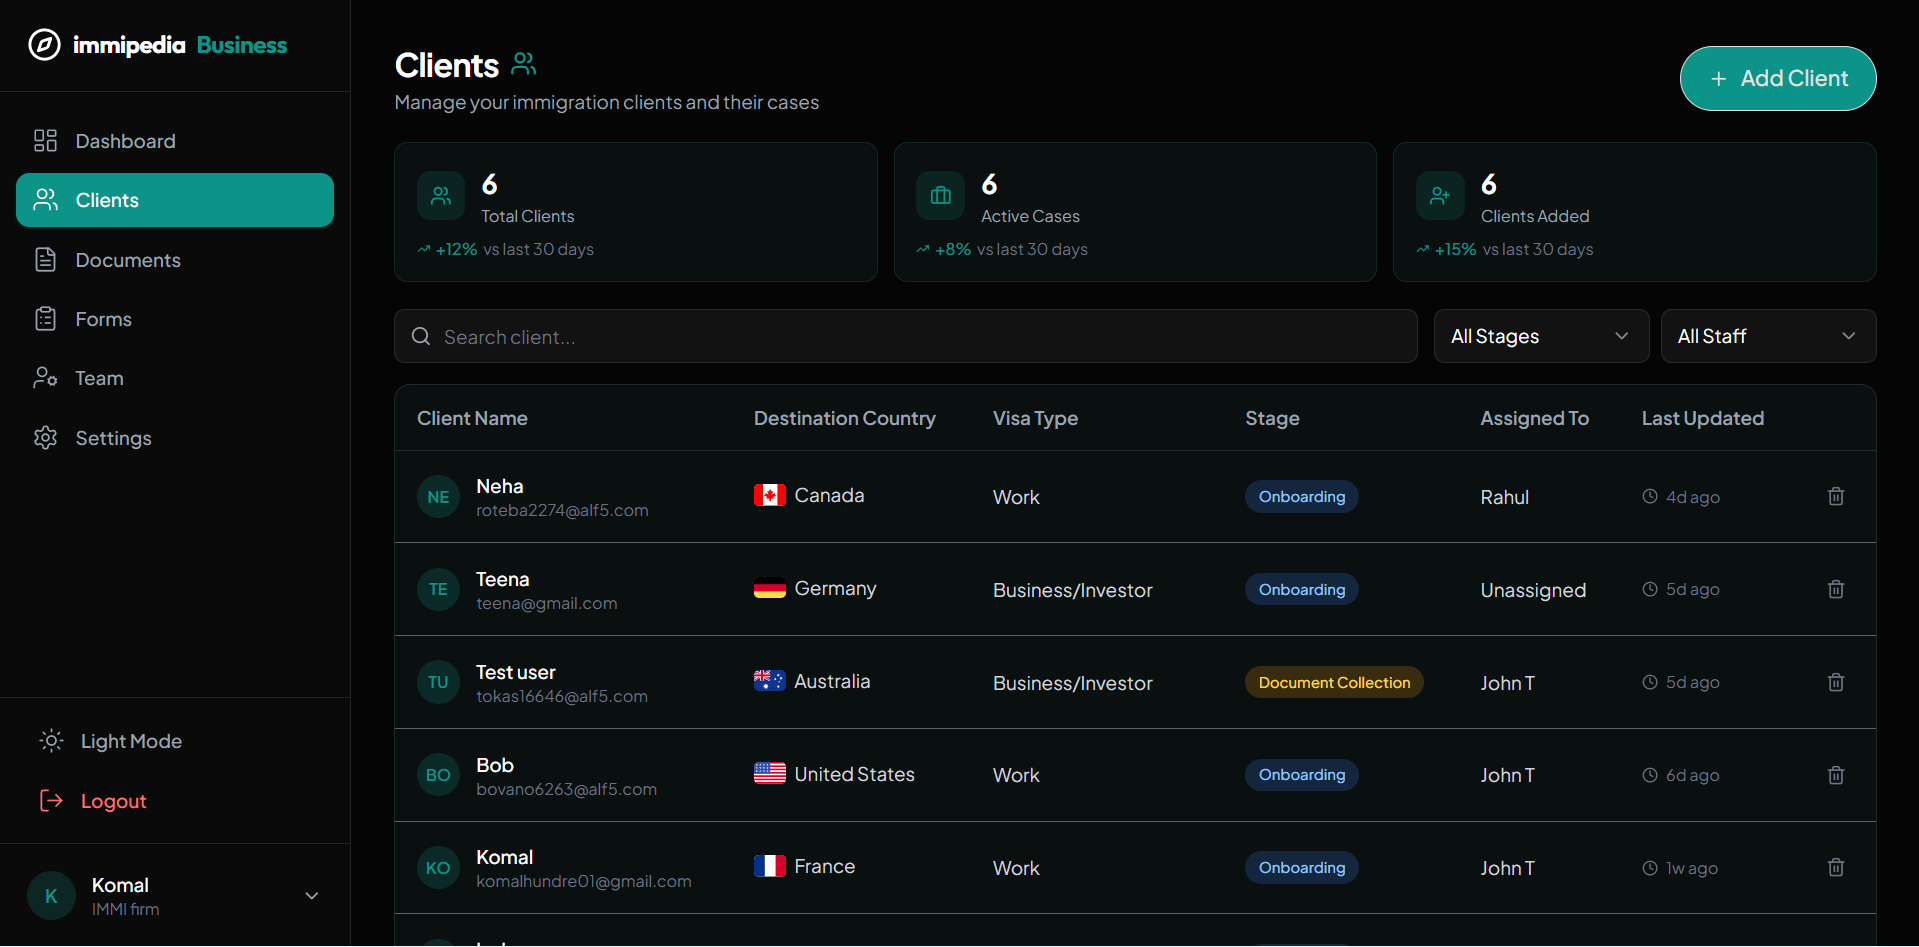Expand the Komal account menu chevron

(312, 896)
